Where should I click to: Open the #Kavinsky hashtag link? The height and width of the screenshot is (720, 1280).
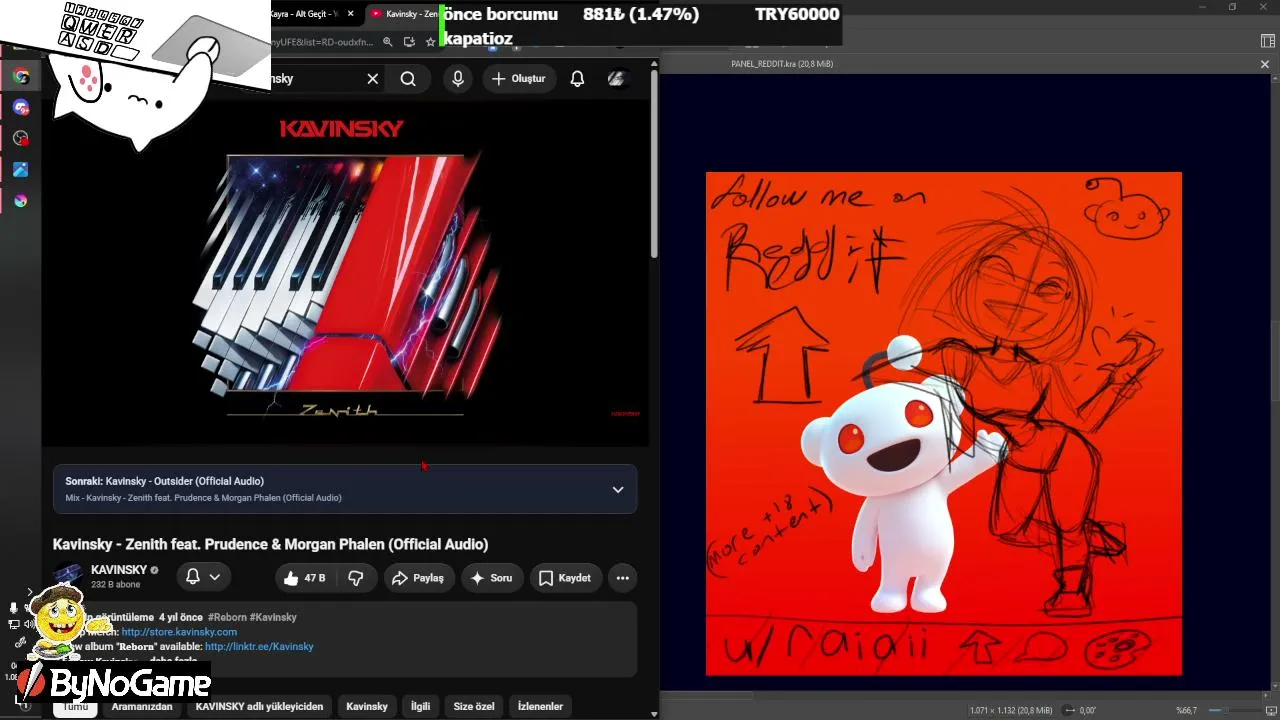[x=272, y=617]
